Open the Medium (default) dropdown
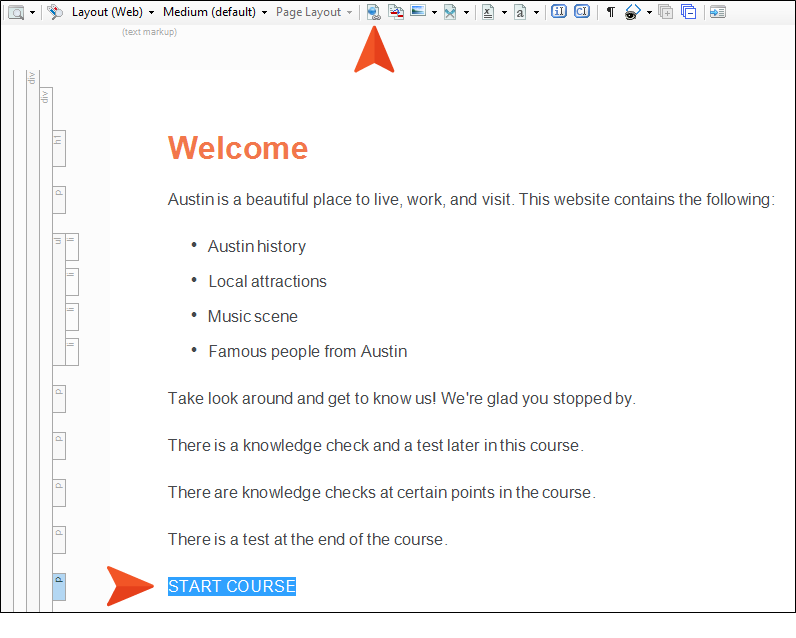This screenshot has height=638, width=796. pyautogui.click(x=215, y=12)
